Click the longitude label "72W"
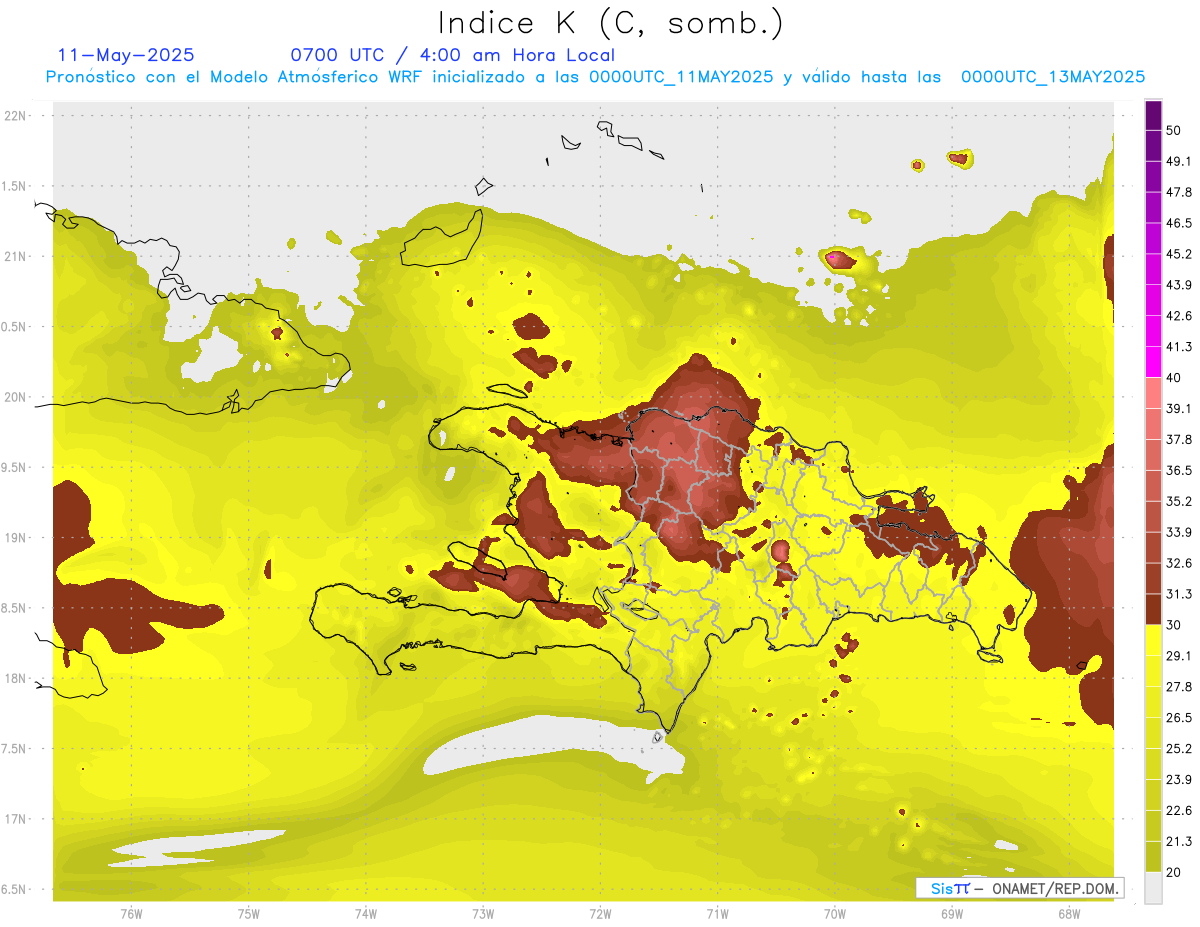This screenshot has height=927, width=1200. (600, 914)
